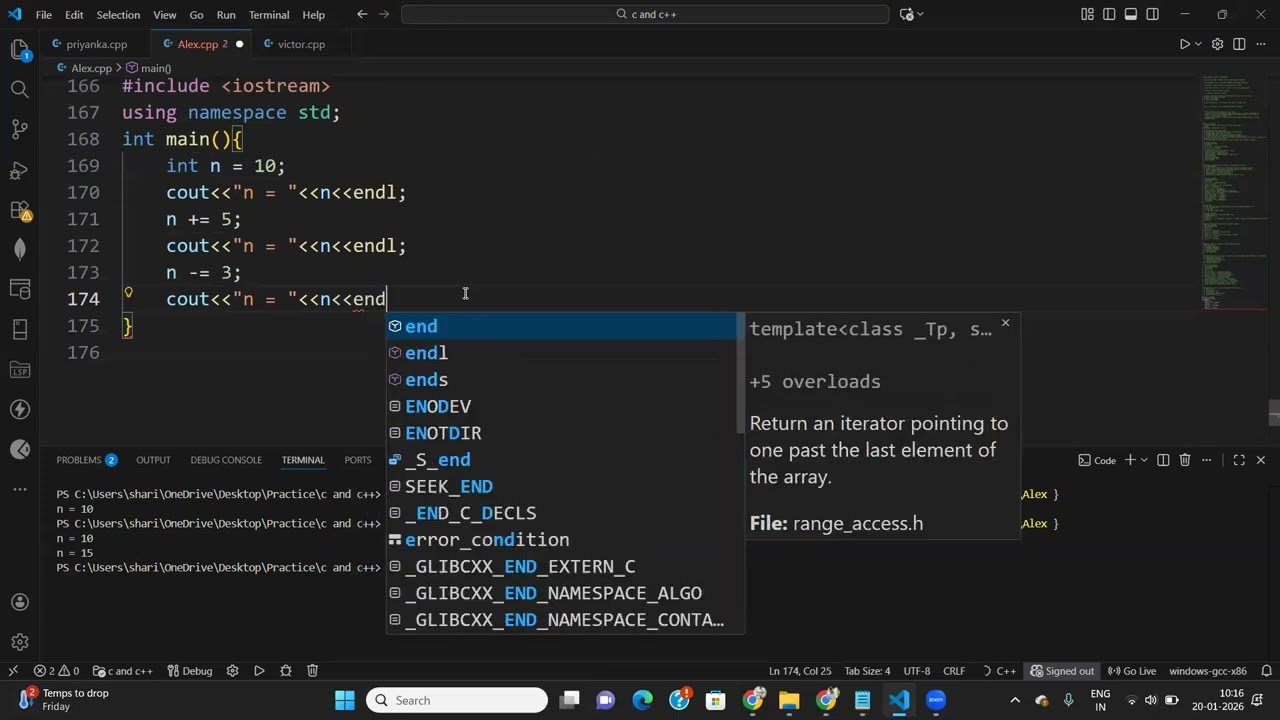Click the command center search box

click(645, 14)
